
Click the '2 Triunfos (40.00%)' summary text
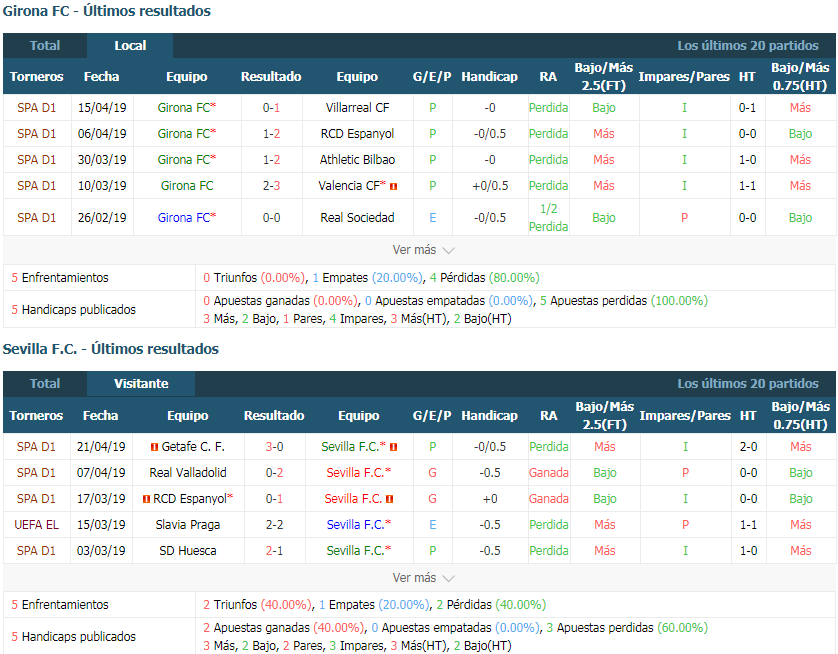[258, 605]
